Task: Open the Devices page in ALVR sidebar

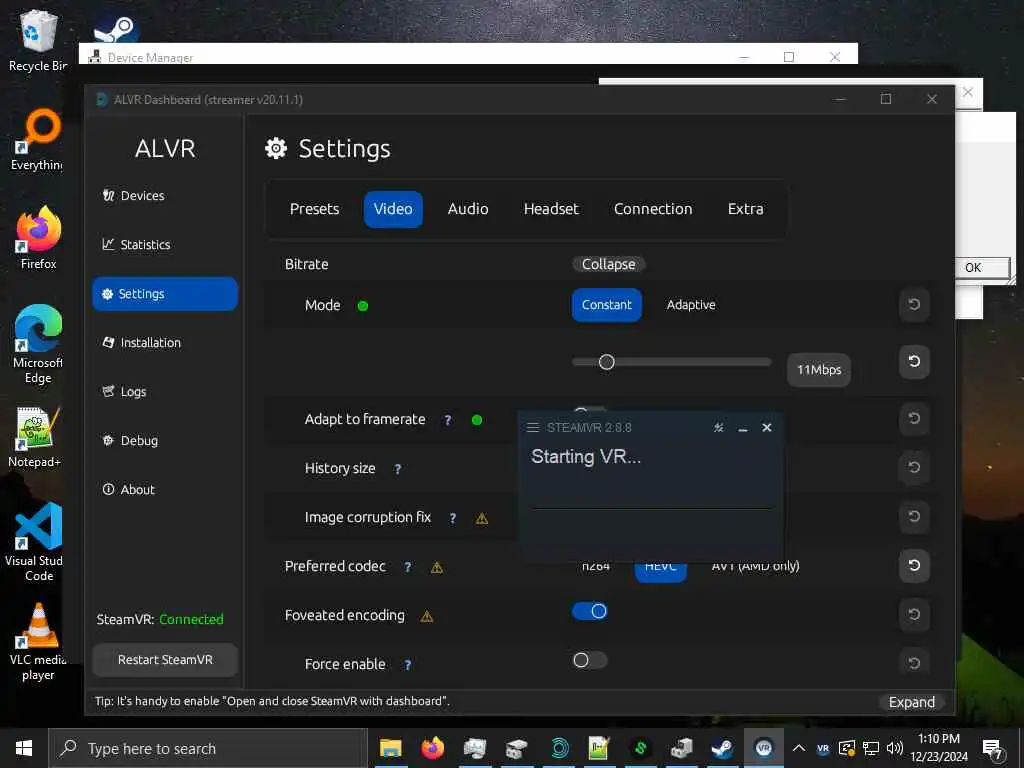Action: [x=134, y=195]
